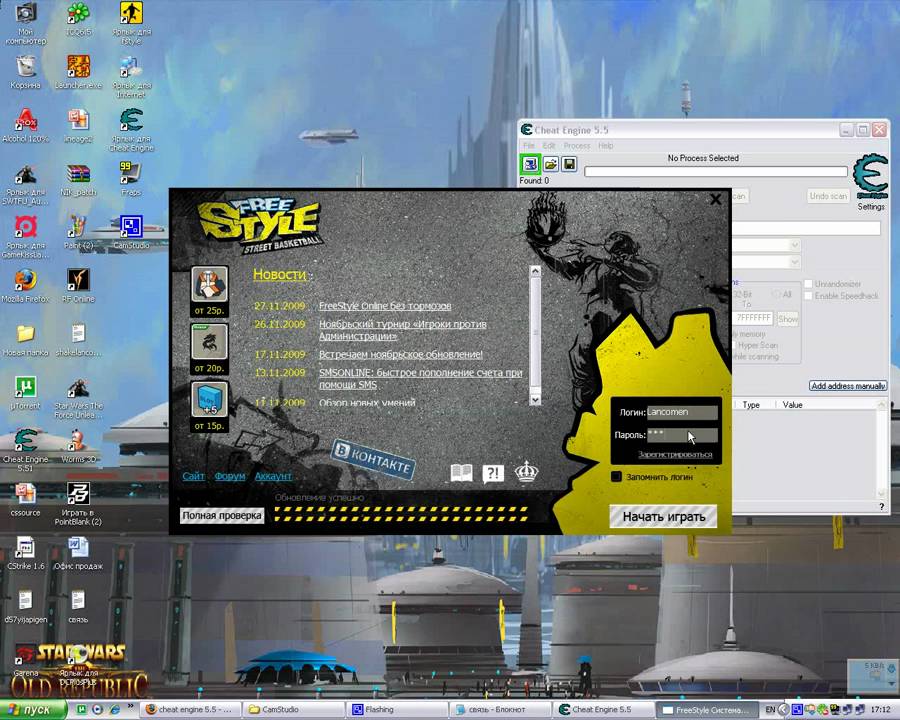Enable the Unrandomizer checkbox in Cheat Engine
Viewport: 900px width, 720px height.
pyautogui.click(x=808, y=284)
